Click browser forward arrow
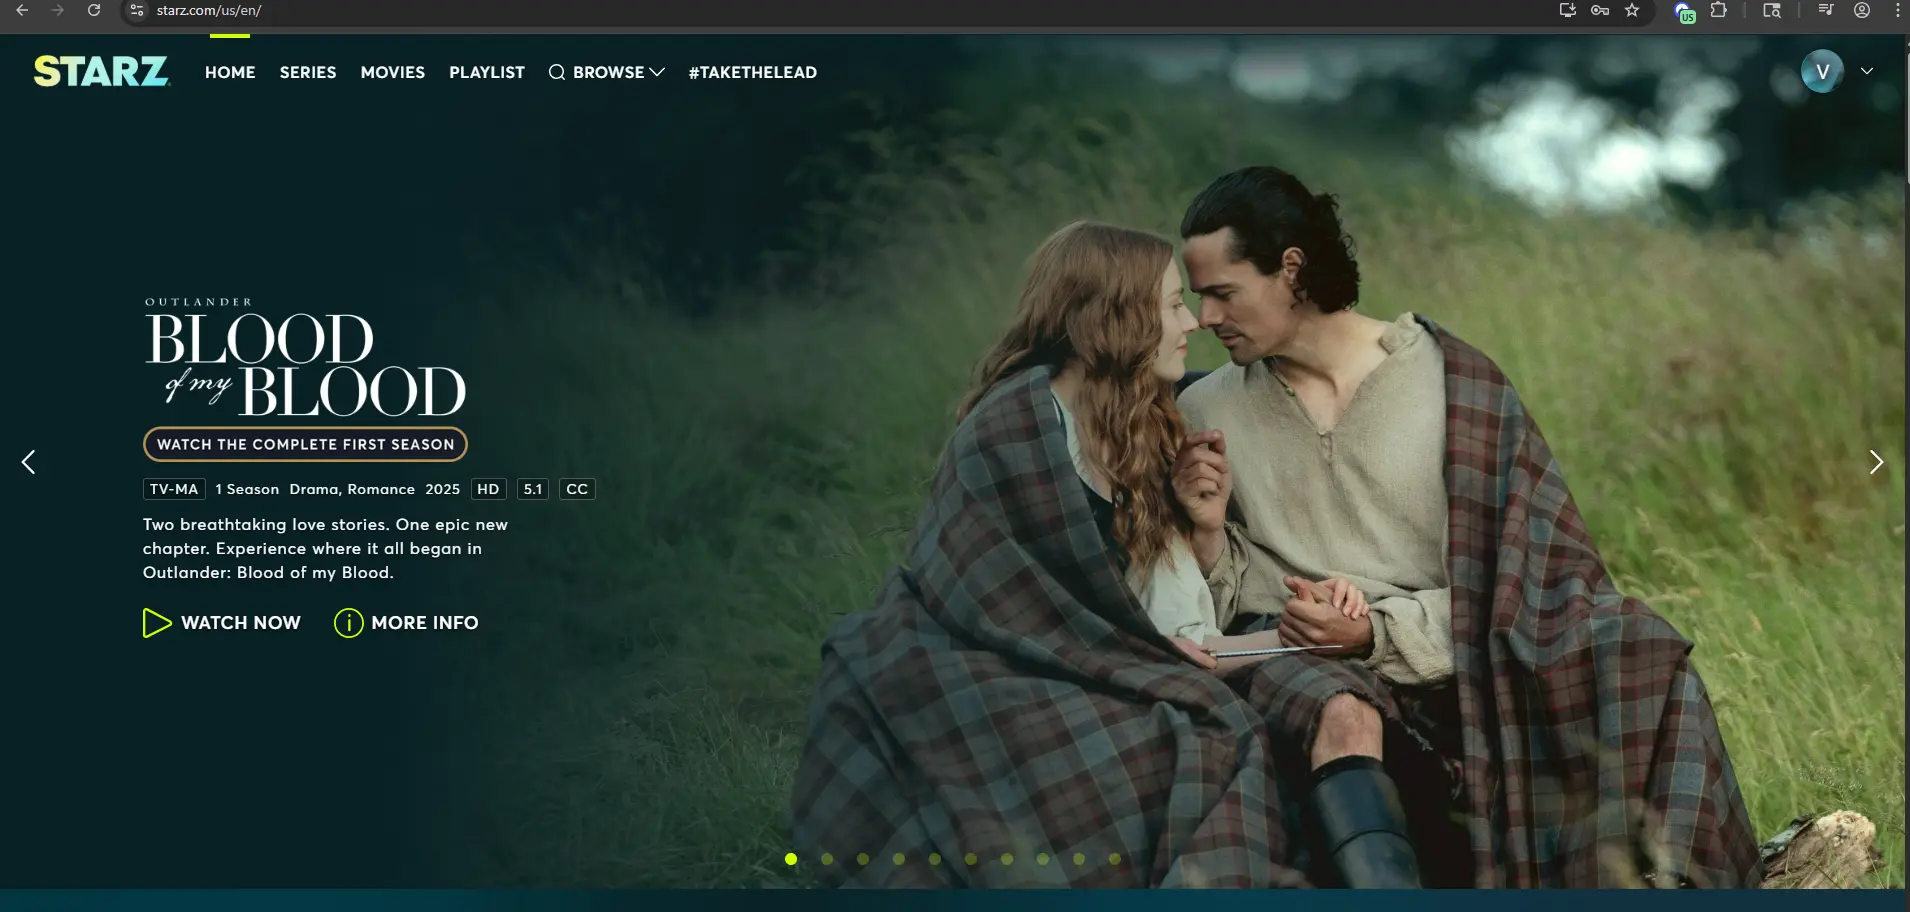 click(58, 10)
